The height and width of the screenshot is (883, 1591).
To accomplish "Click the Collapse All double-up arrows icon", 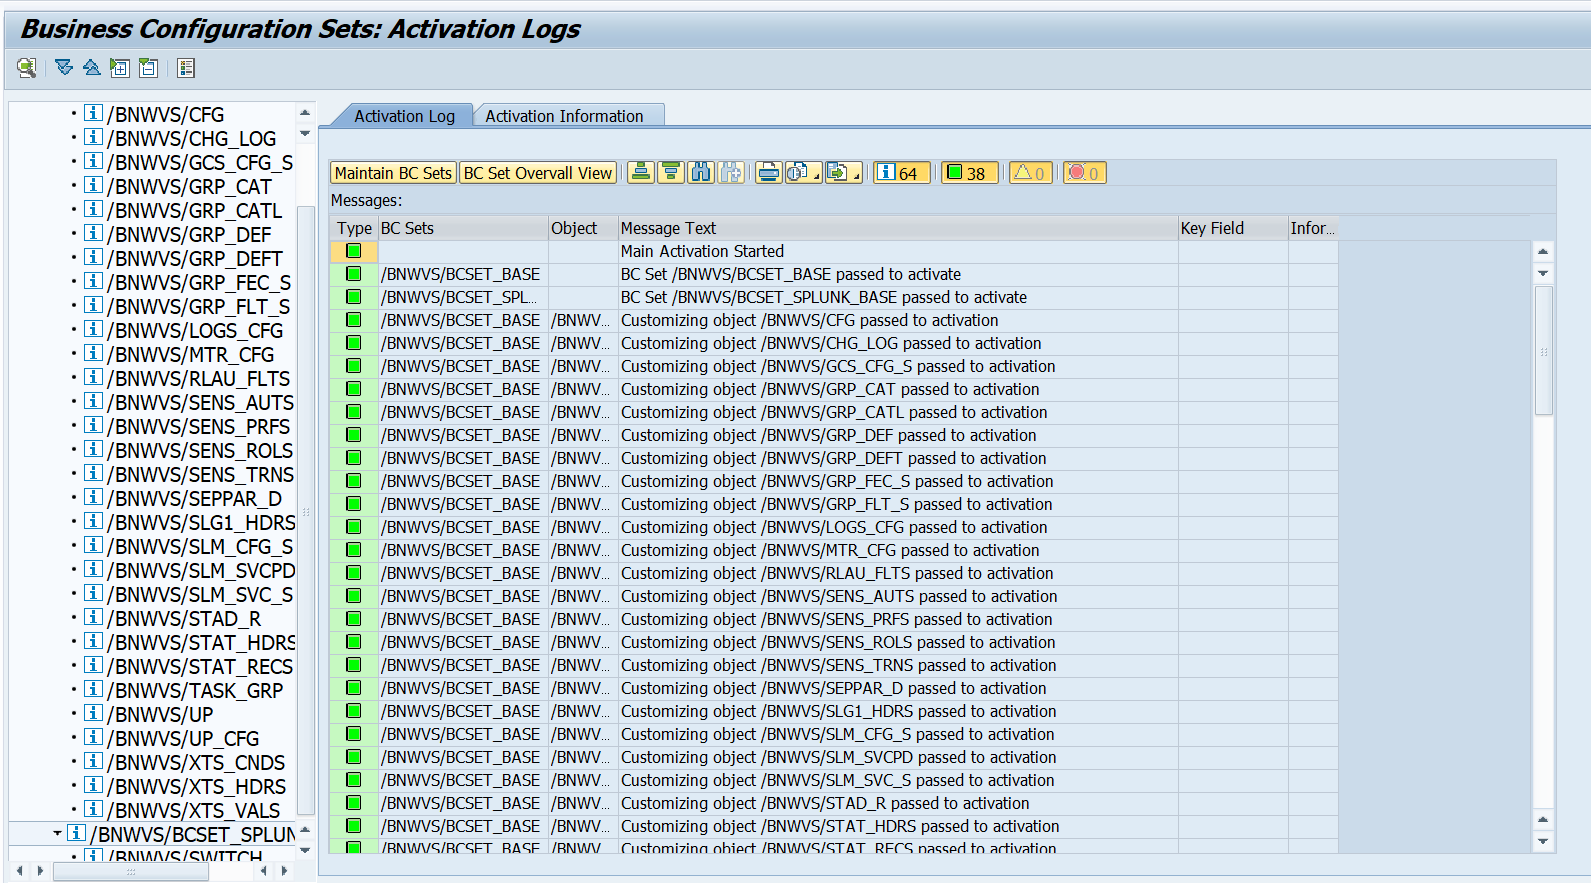I will click(91, 68).
